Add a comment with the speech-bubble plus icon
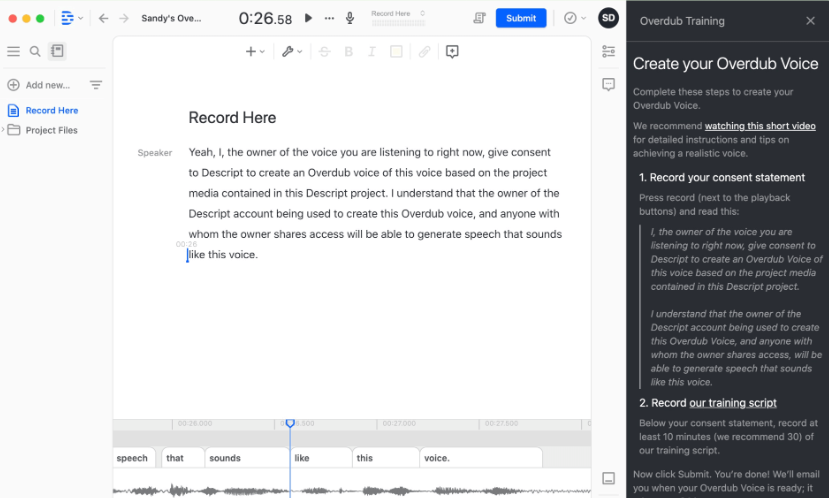Viewport: 829px width, 498px height. pyautogui.click(x=452, y=51)
